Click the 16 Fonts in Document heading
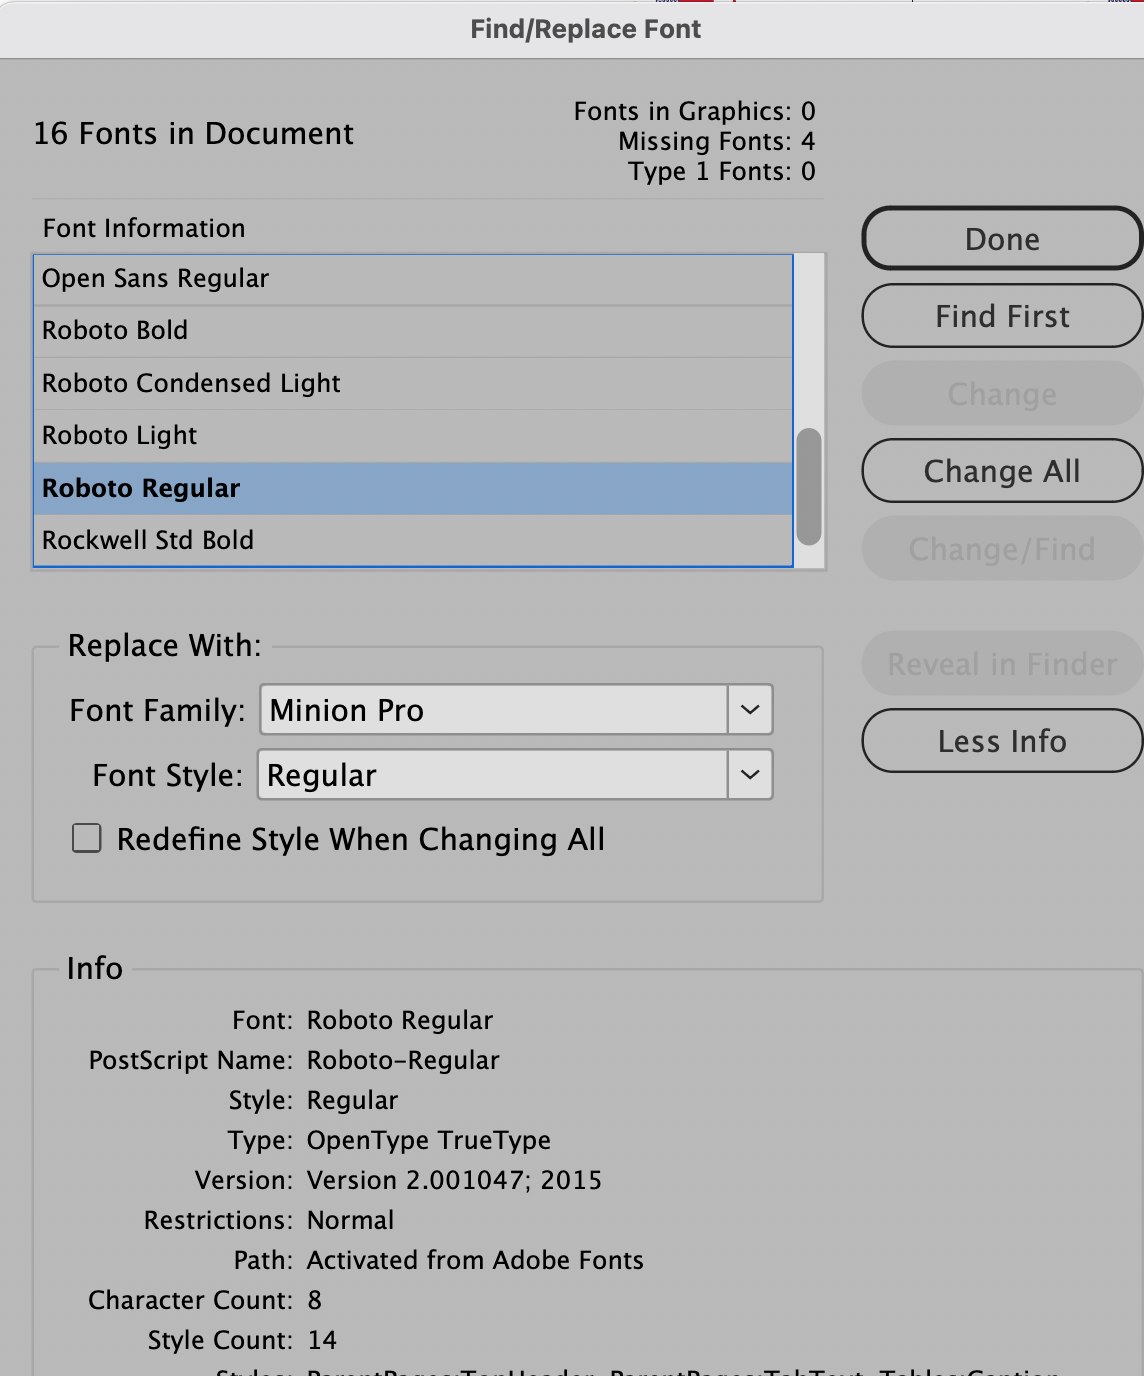 (x=193, y=134)
